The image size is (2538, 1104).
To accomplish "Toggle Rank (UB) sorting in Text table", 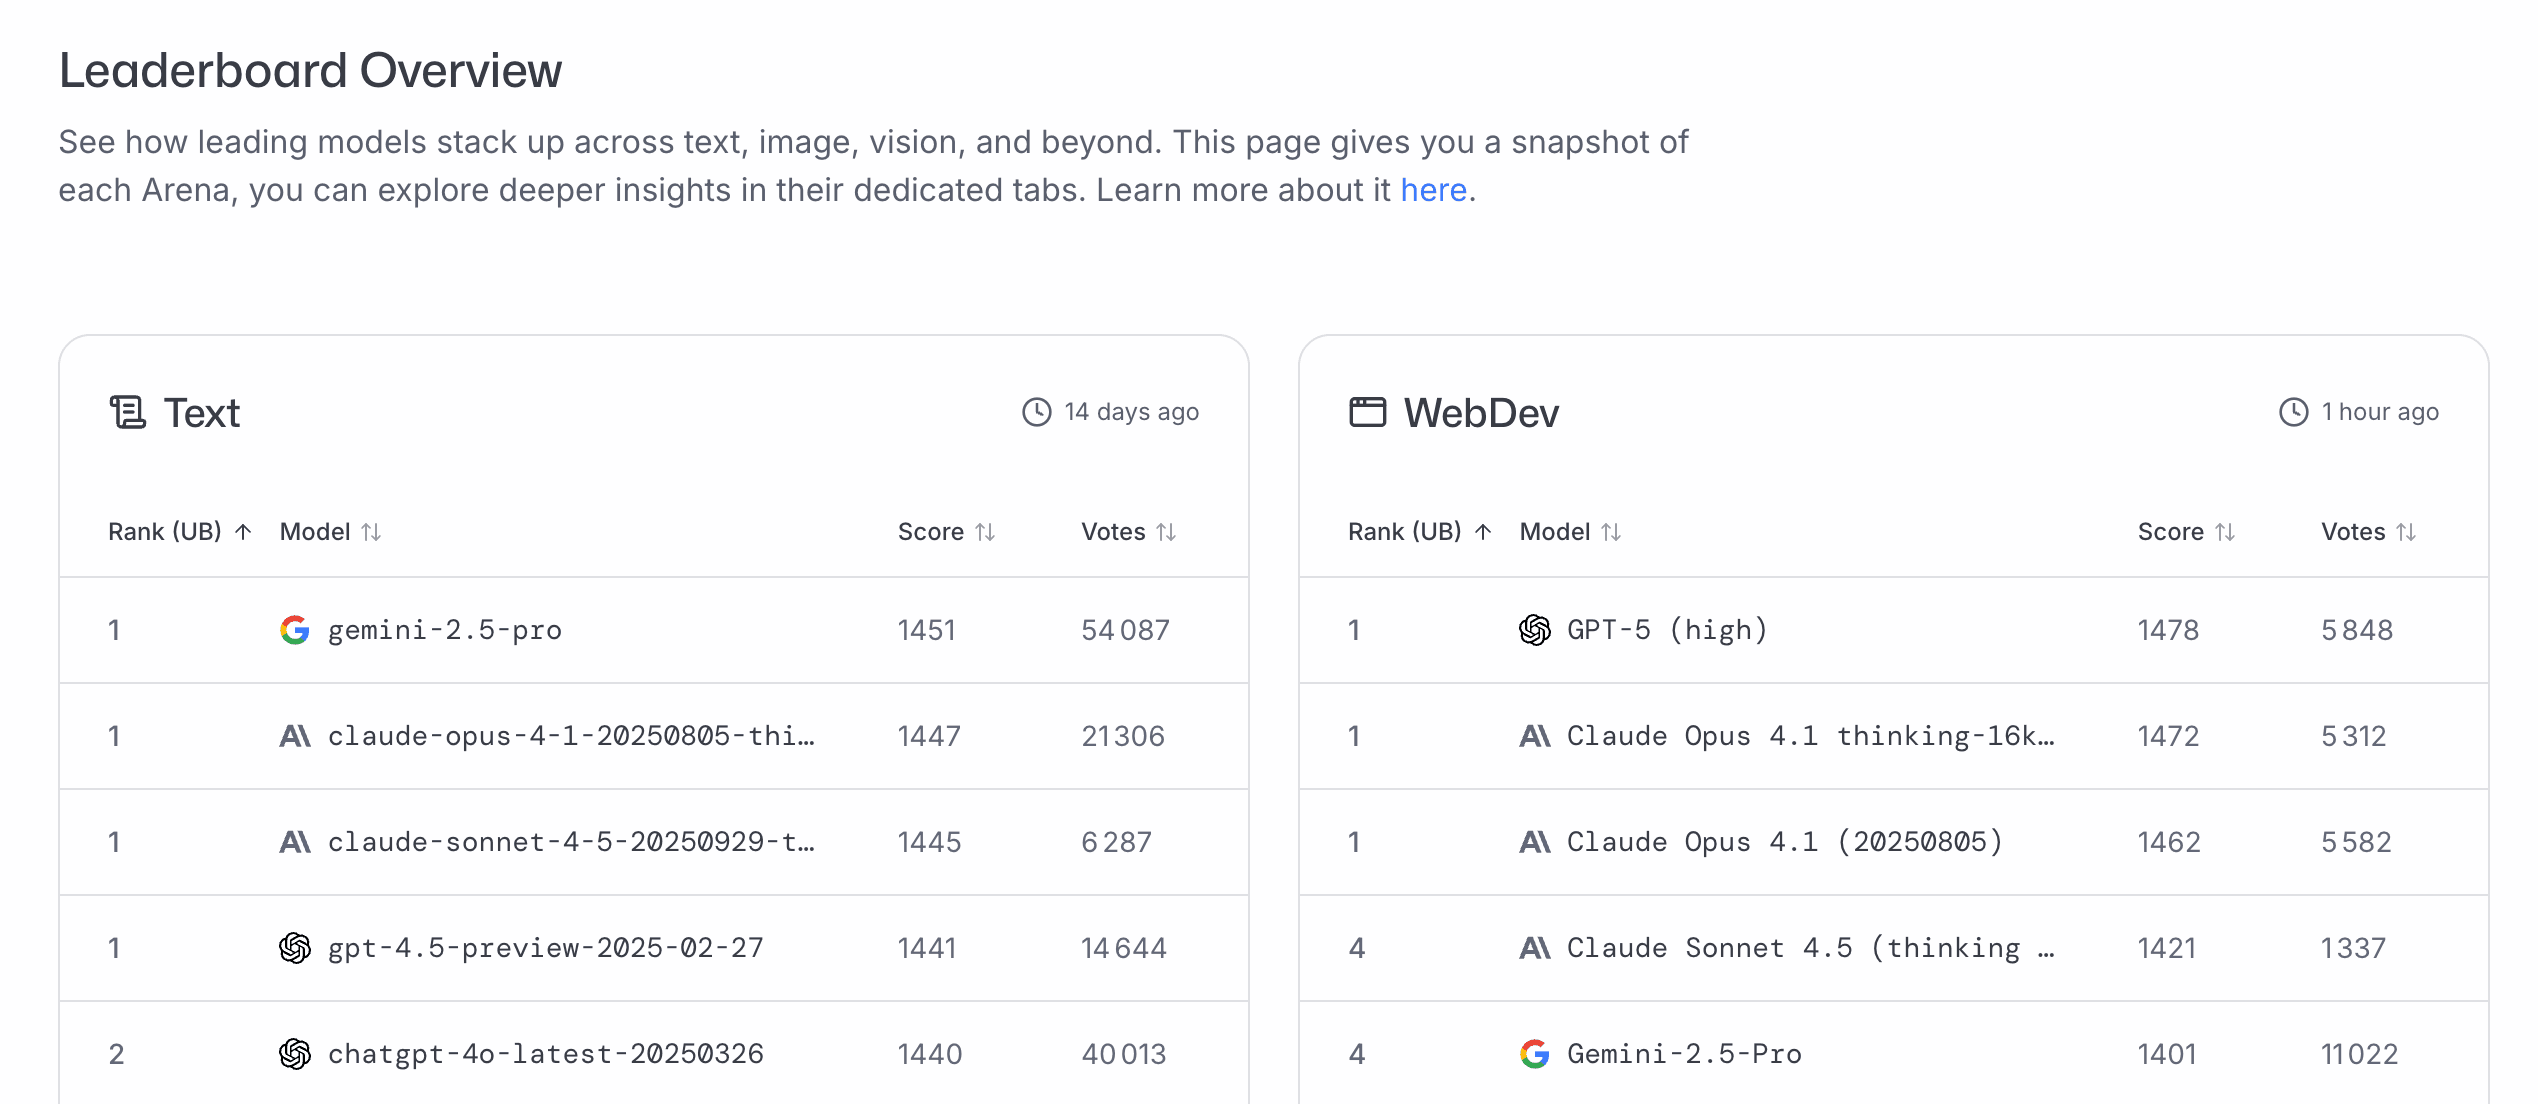I will coord(180,532).
